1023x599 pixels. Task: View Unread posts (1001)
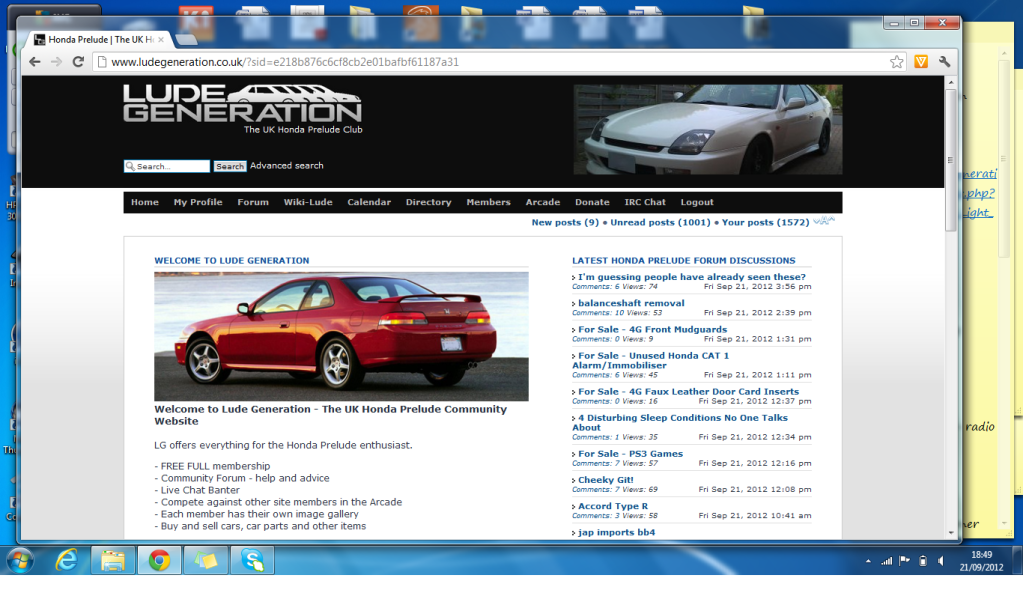click(660, 223)
